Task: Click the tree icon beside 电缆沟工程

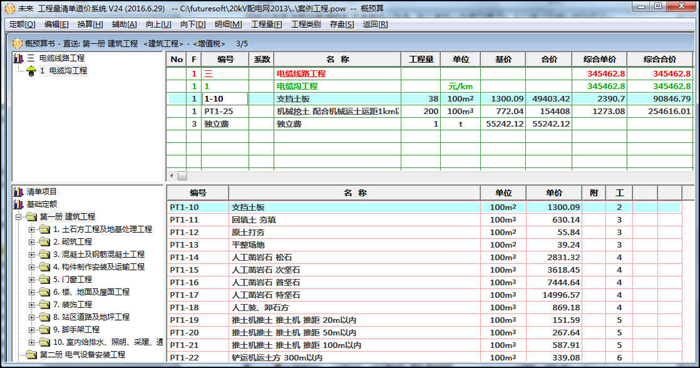Action: [x=31, y=71]
